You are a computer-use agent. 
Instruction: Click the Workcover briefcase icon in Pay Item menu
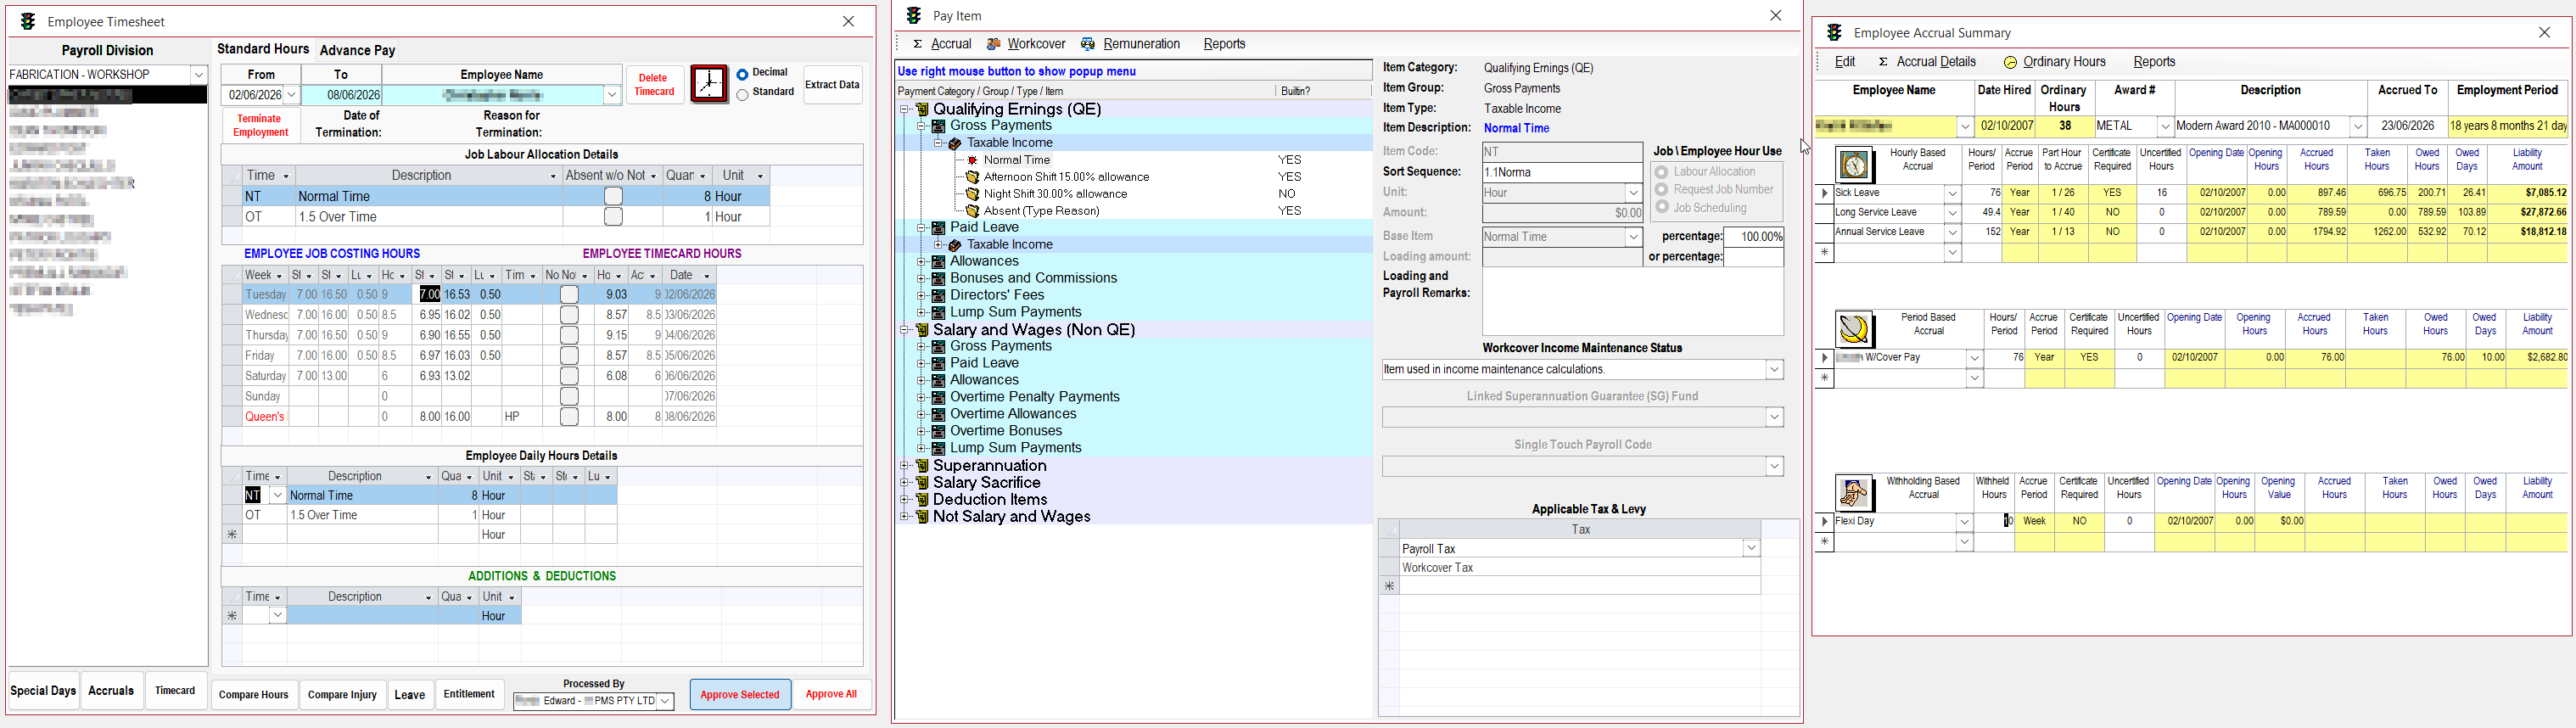994,44
